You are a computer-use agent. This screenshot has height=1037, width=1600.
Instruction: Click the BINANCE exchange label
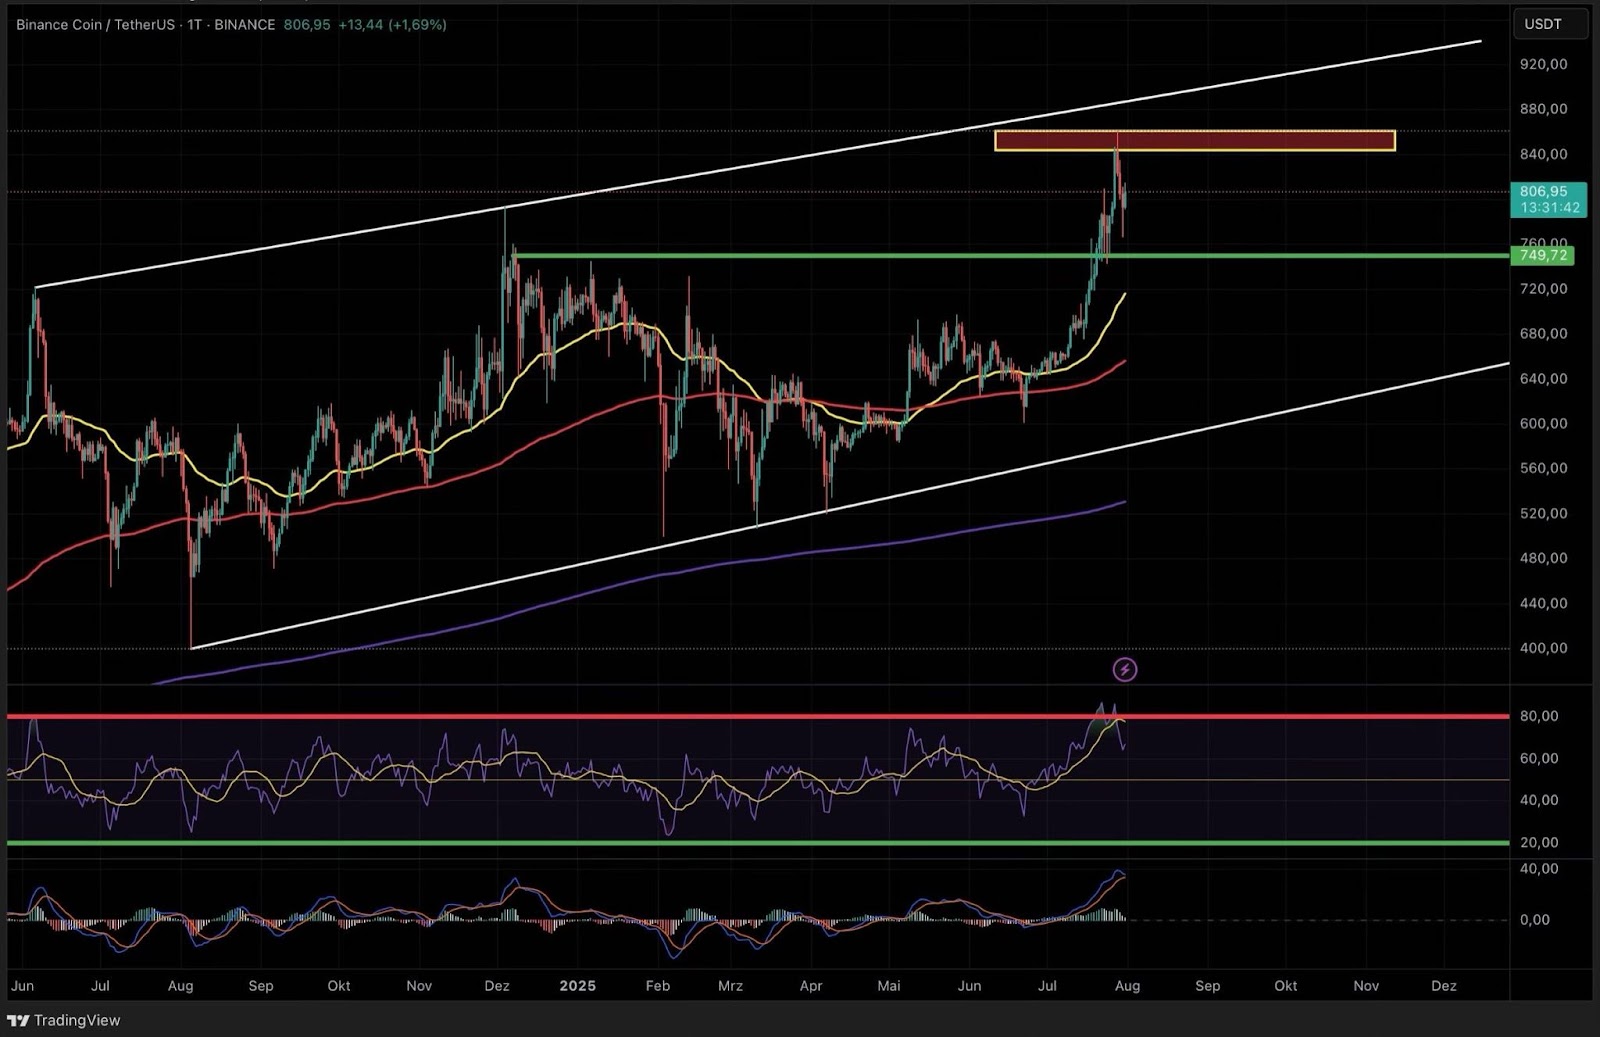tap(244, 25)
